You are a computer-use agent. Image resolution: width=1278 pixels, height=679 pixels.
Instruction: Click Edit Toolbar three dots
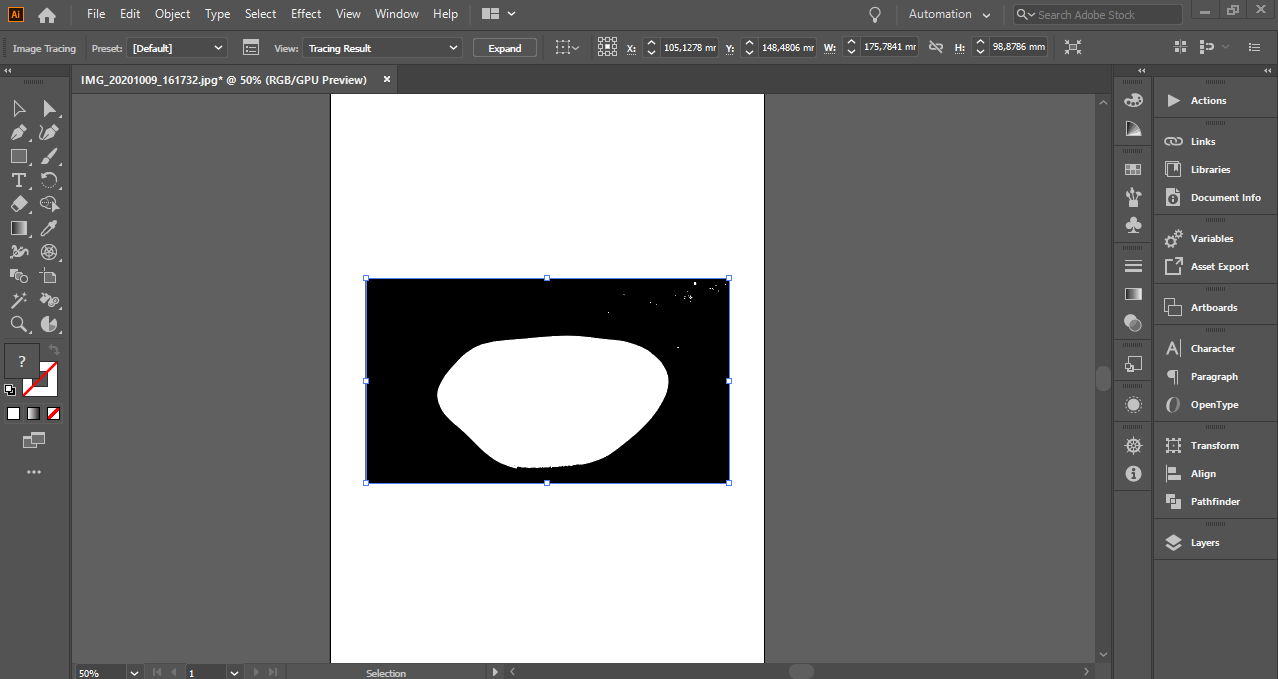(x=34, y=472)
